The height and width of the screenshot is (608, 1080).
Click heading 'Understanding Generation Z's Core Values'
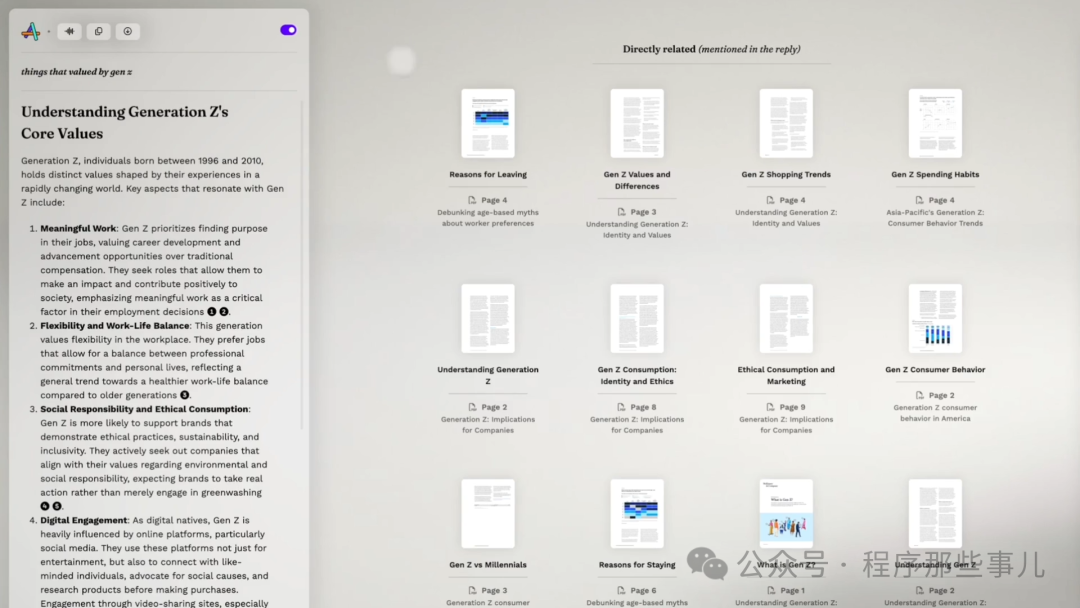(125, 123)
